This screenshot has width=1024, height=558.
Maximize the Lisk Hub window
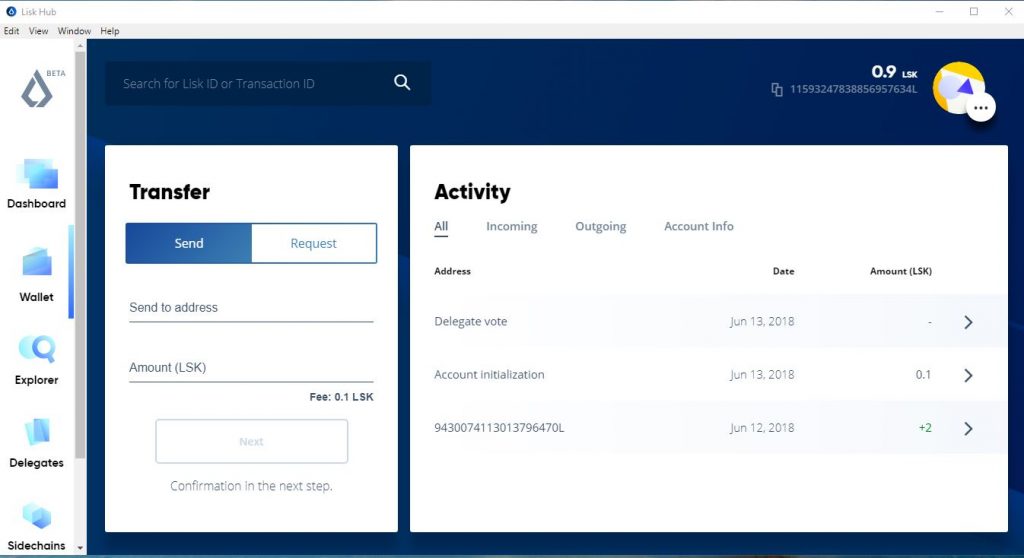(974, 12)
